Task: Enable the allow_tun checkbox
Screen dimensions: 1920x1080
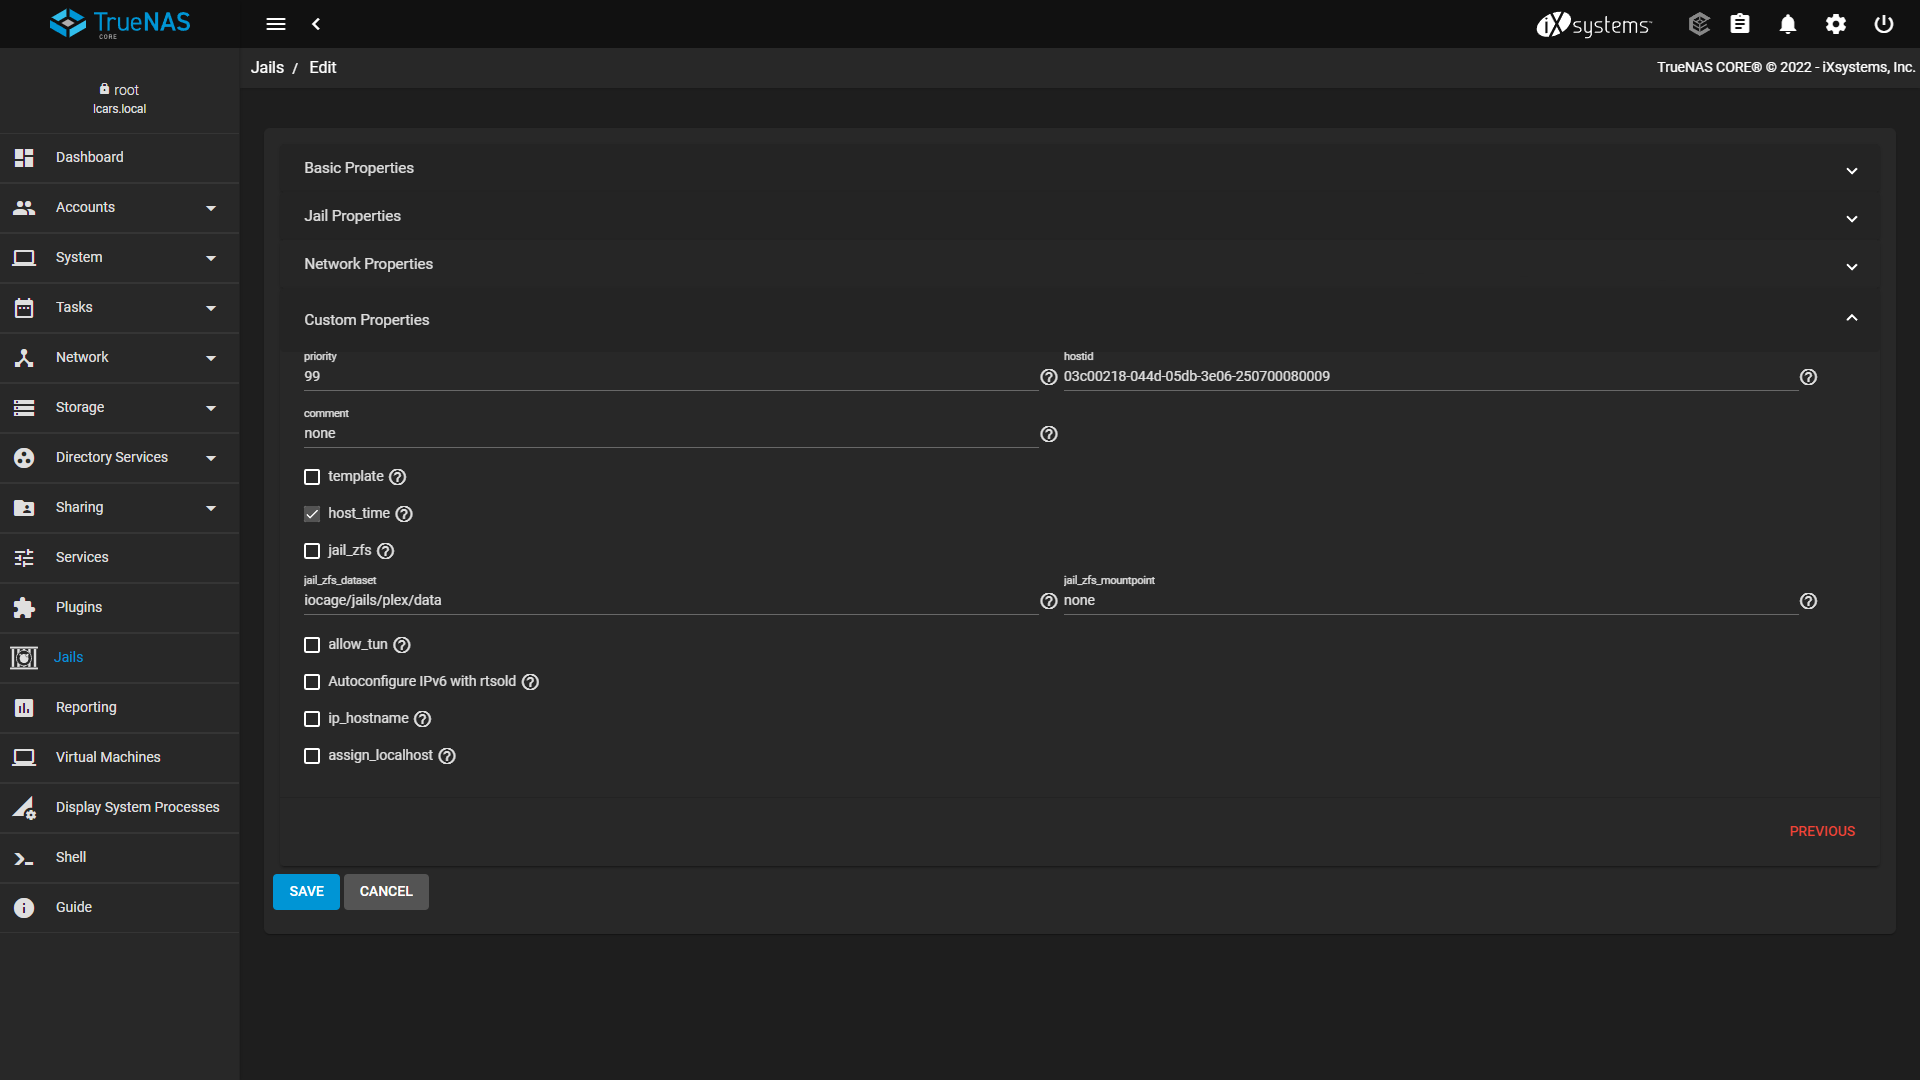Action: point(312,645)
